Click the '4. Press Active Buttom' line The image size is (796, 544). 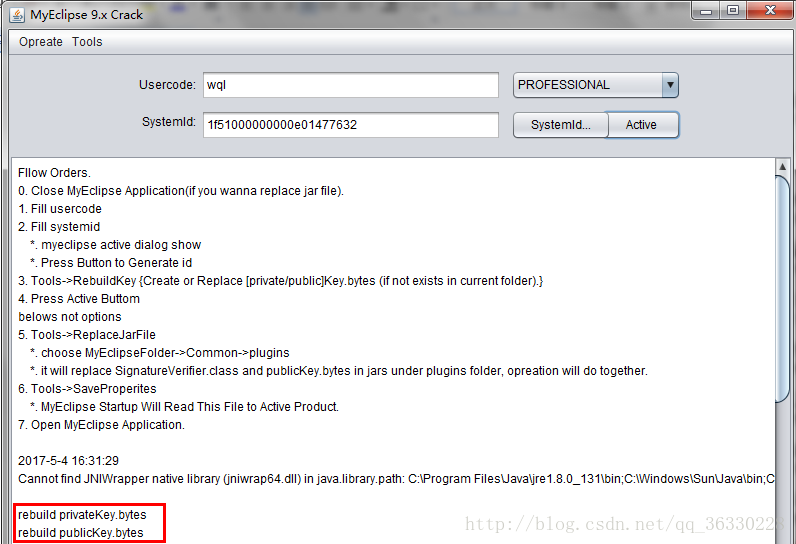pos(79,299)
